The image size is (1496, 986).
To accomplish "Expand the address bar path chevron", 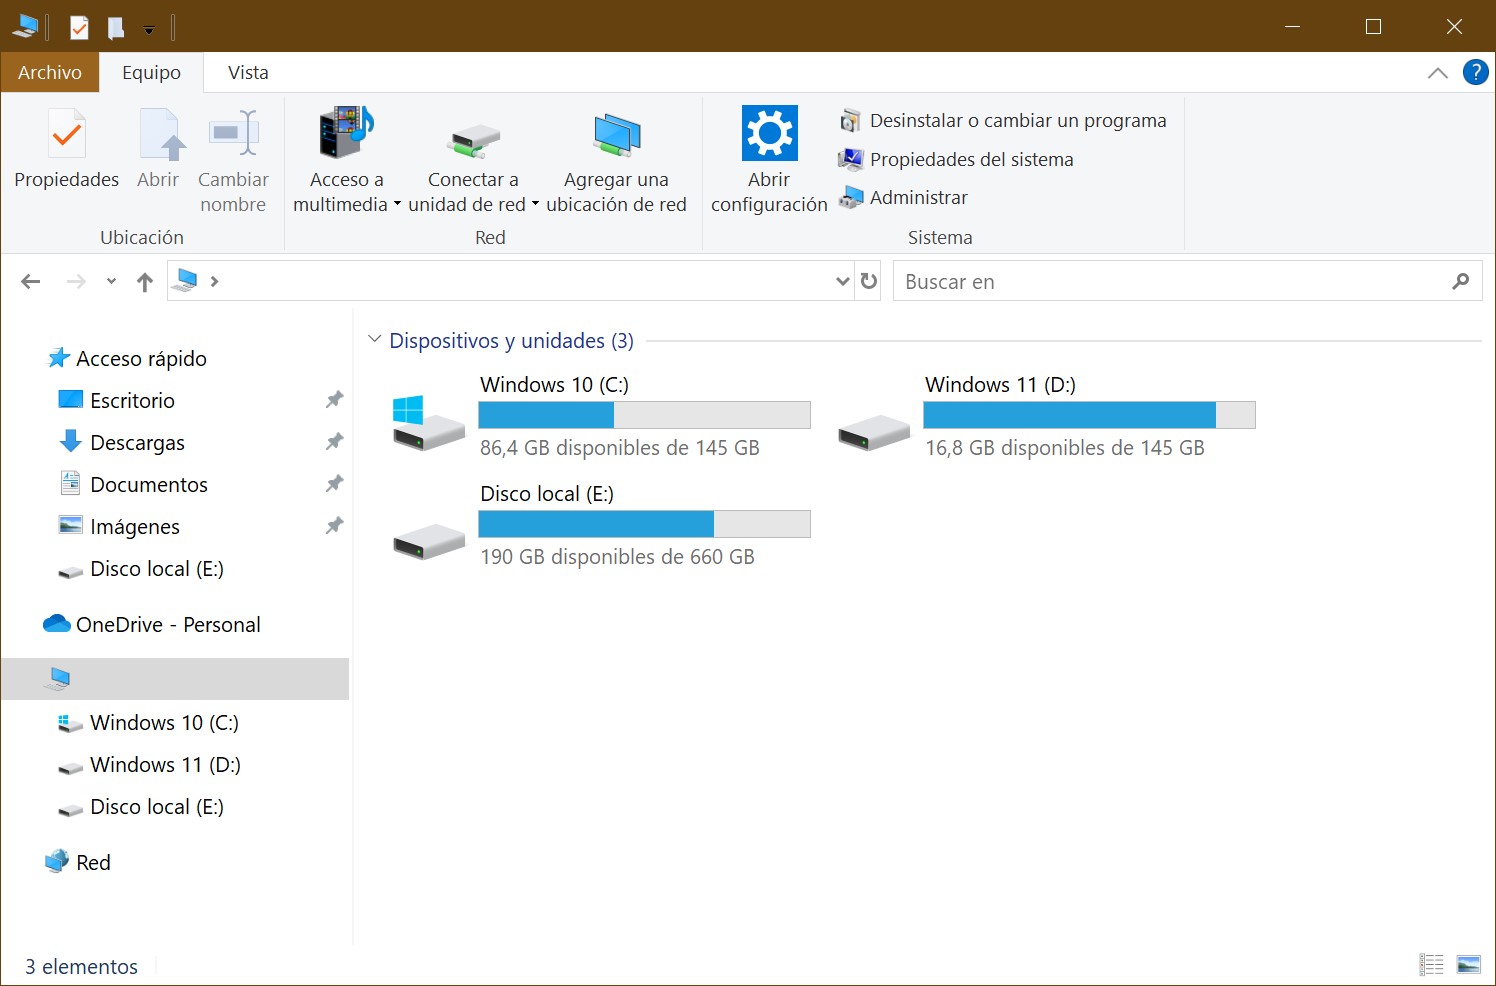I will [x=214, y=282].
